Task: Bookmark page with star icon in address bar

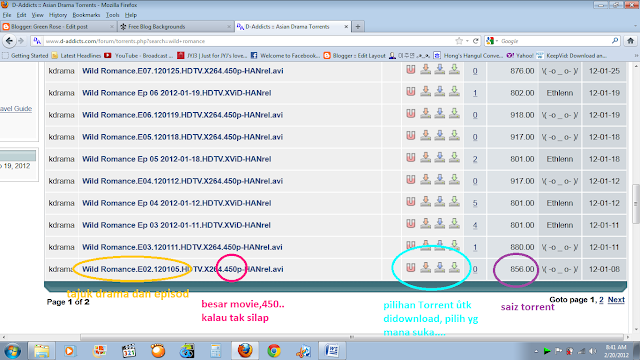Action: click(x=459, y=41)
